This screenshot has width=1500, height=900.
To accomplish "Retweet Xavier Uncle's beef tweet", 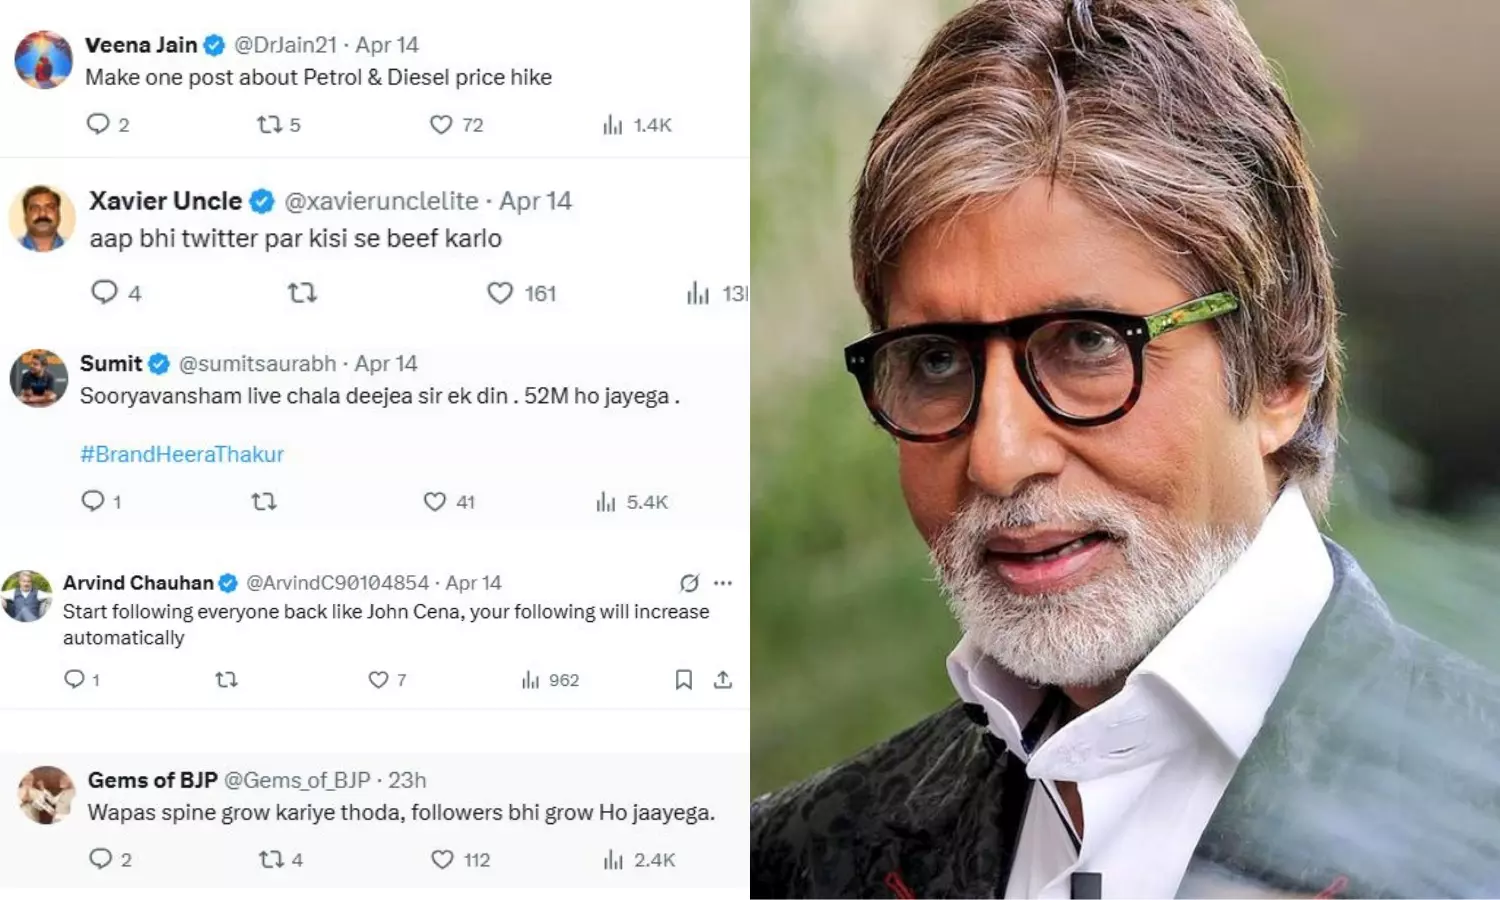I will [302, 292].
